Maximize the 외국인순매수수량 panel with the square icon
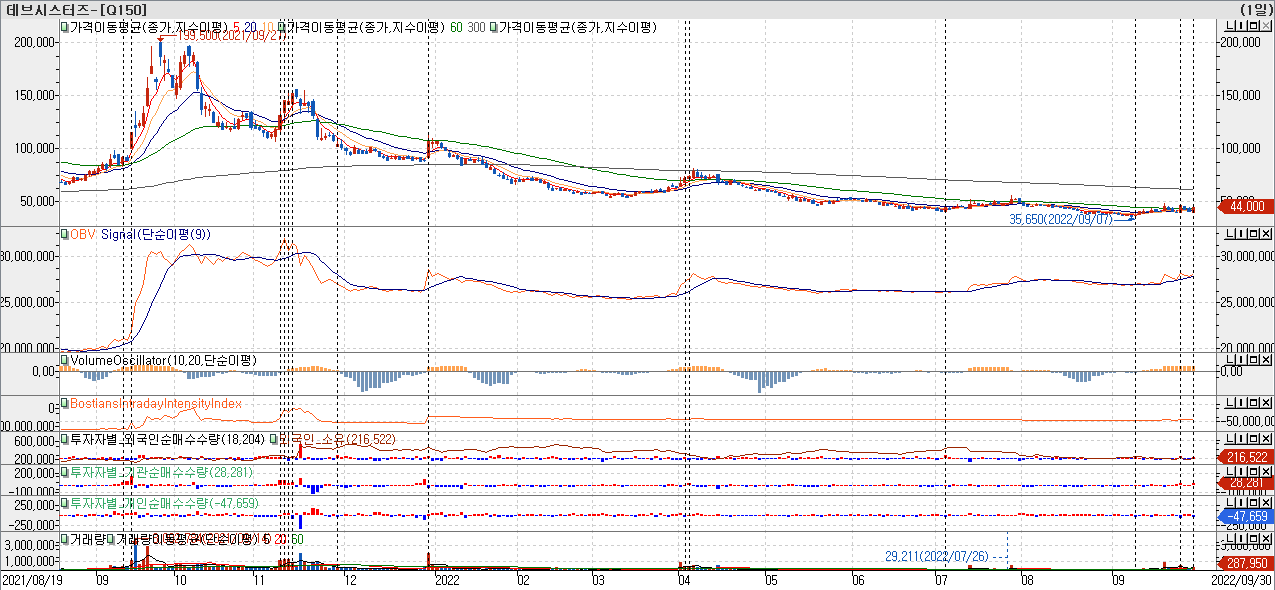 coord(1253,437)
